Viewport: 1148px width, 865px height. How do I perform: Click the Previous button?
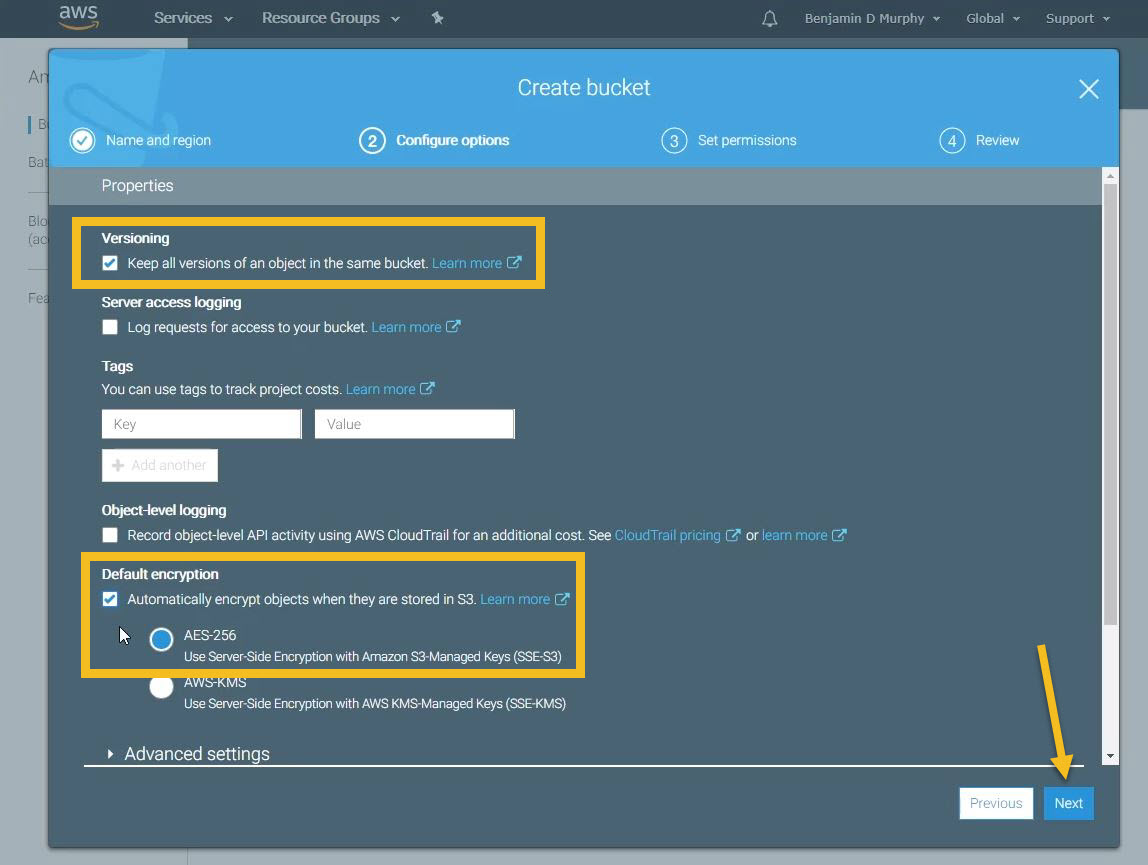996,803
